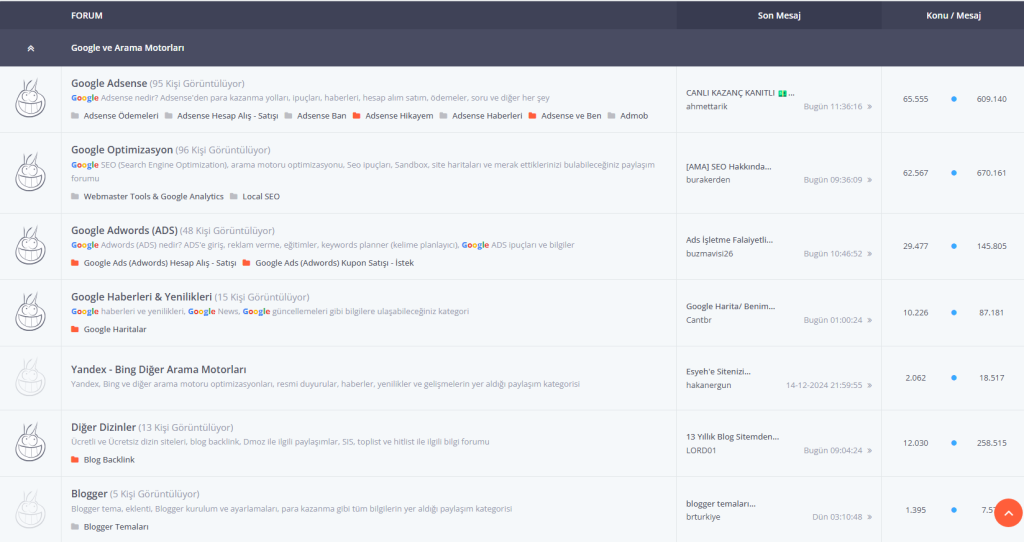This screenshot has width=1024, height=542.
Task: Open the Diğer Dizinler forum
Action: [103, 427]
